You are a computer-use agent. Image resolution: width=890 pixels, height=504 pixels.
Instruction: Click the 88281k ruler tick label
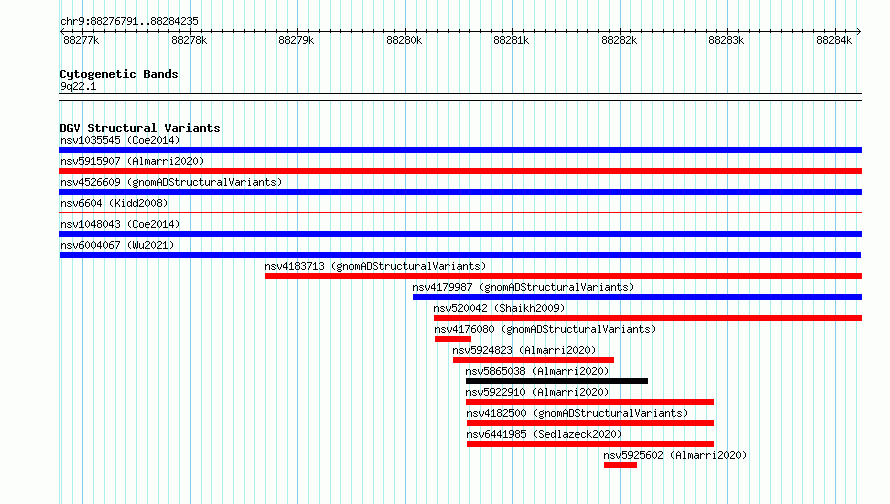coord(511,40)
